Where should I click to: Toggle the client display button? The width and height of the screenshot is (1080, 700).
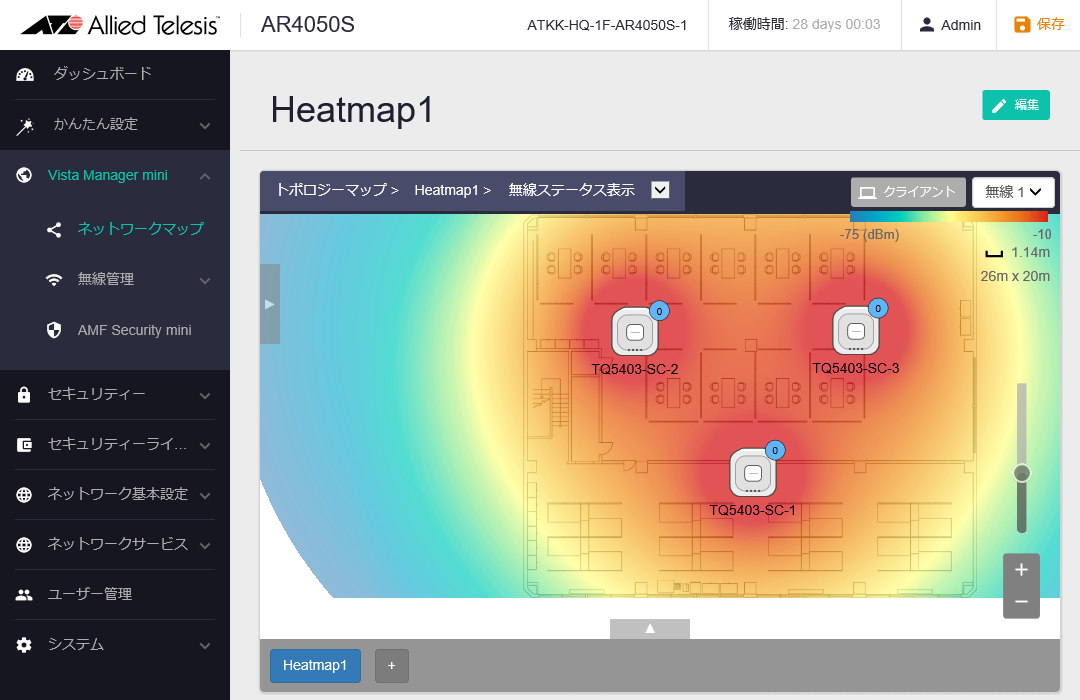pos(908,192)
